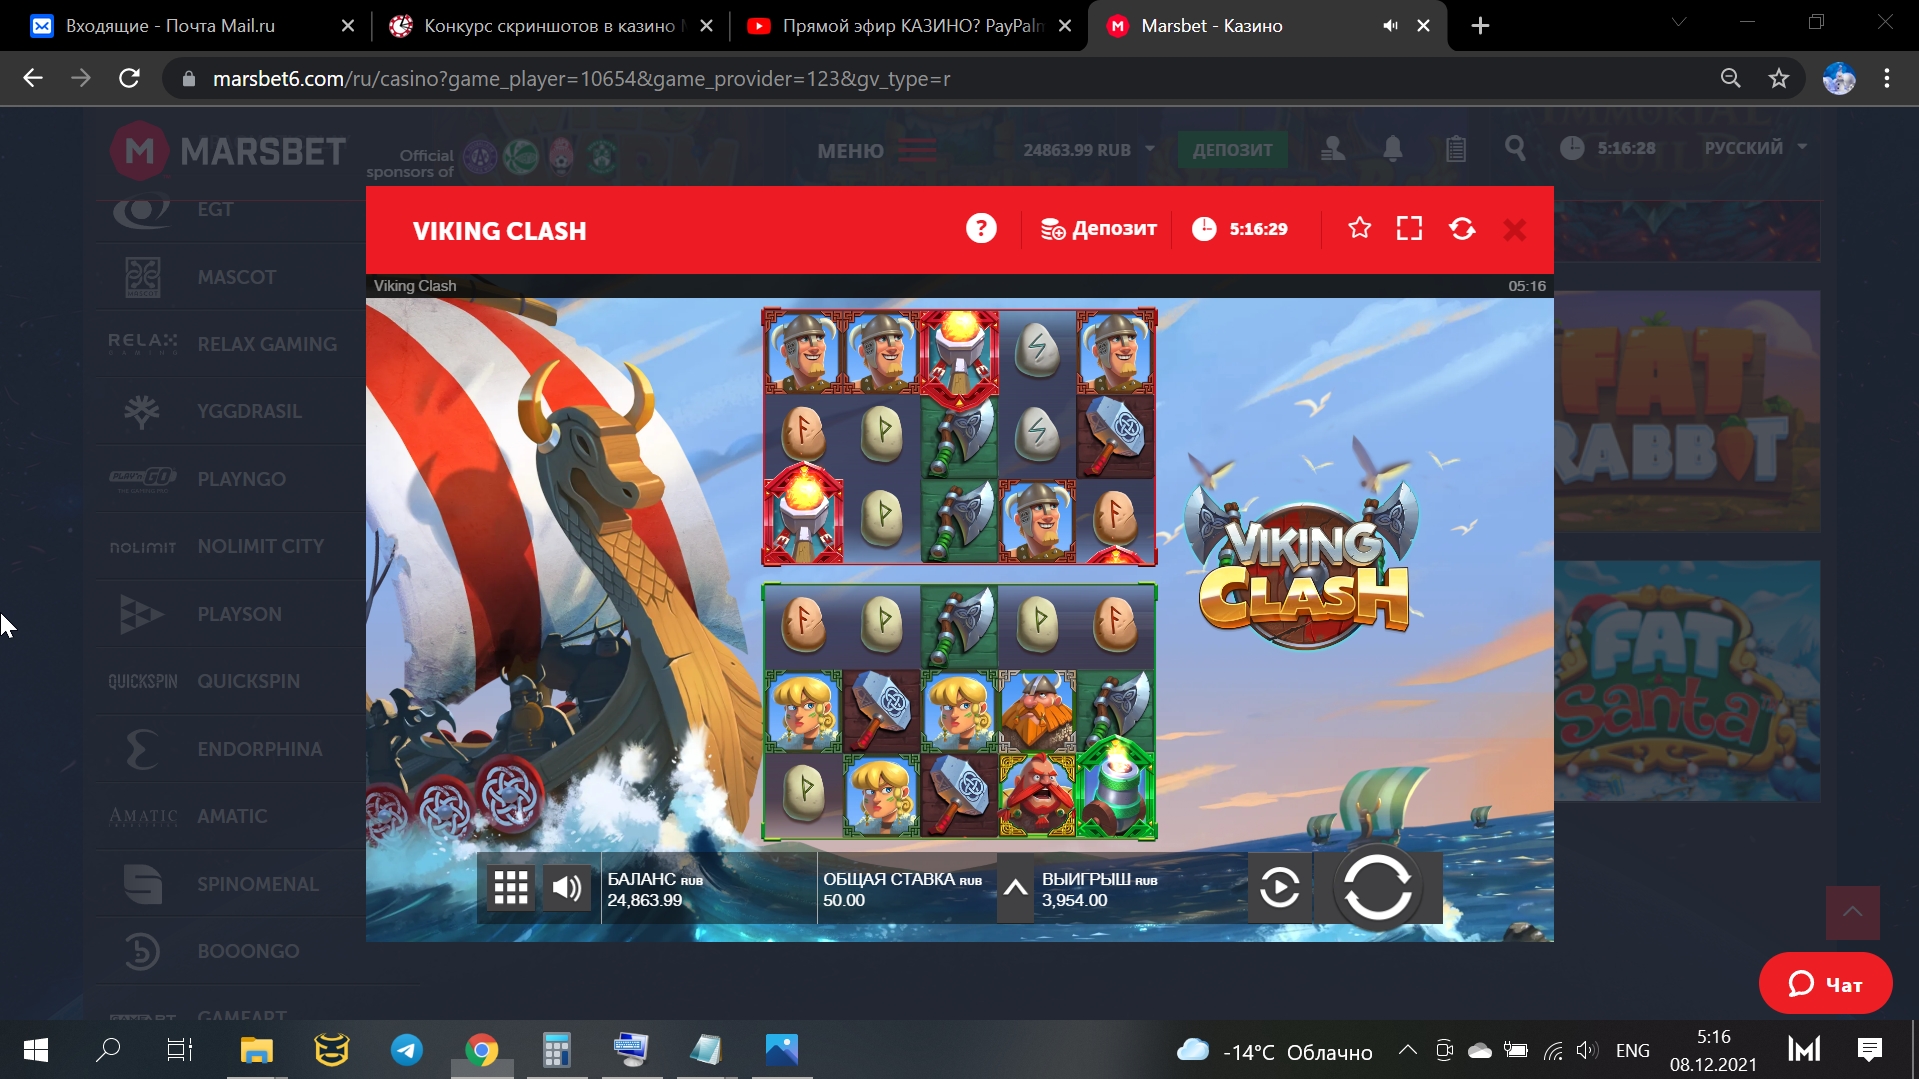Expand the 24863.99 RUB balance dropdown
Image resolution: width=1919 pixels, height=1079 pixels.
1089,150
